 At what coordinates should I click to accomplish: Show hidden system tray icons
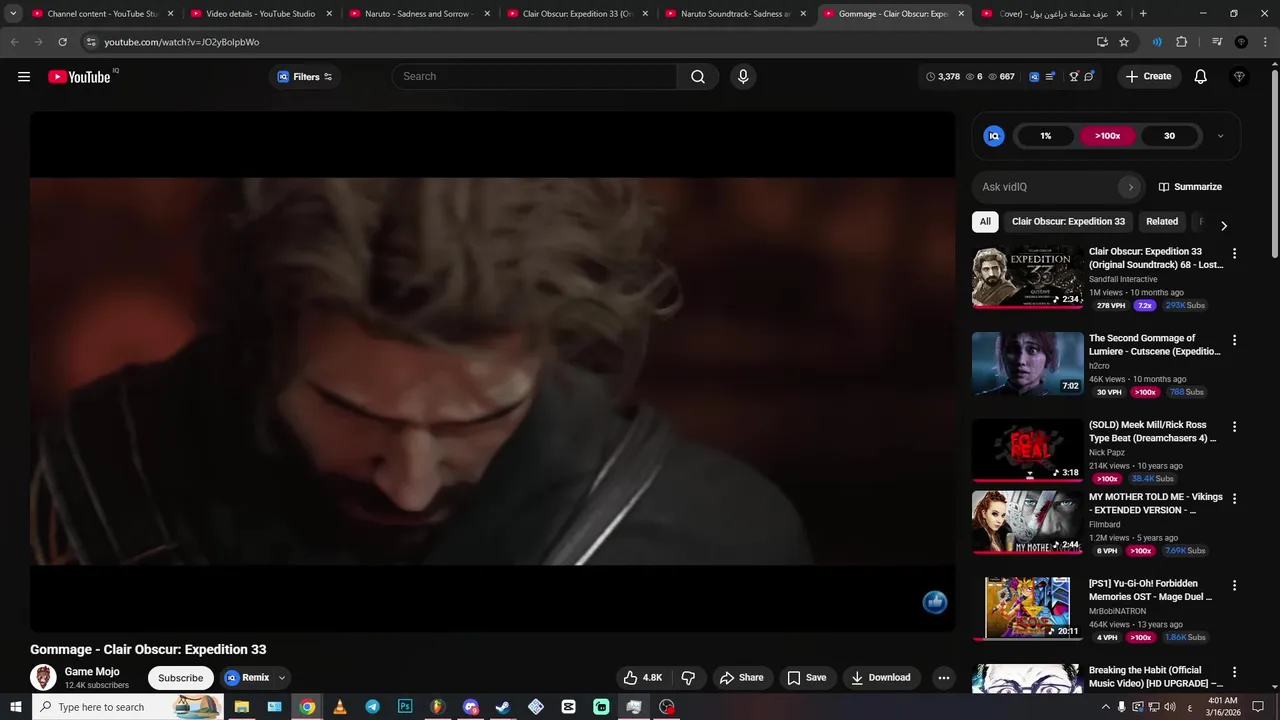pyautogui.click(x=1106, y=707)
